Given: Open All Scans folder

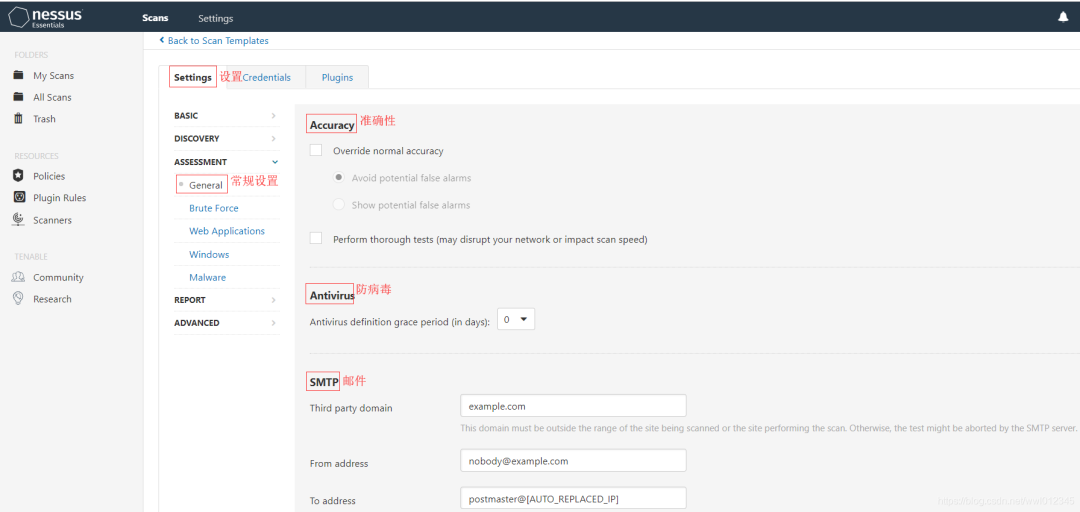Looking at the screenshot, I should point(52,97).
